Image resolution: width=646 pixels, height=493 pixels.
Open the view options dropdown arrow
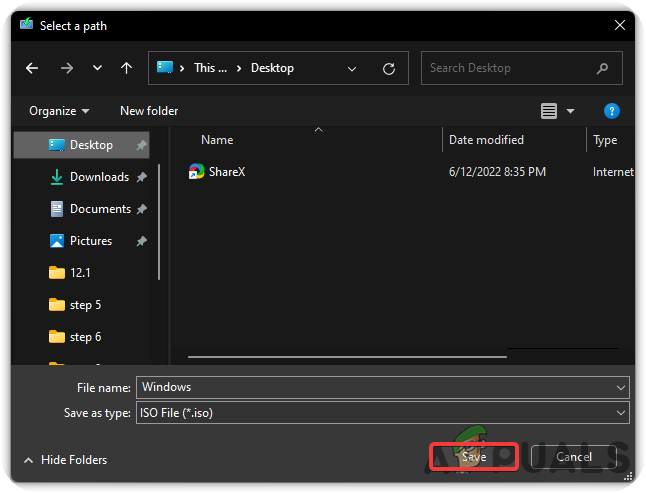(571, 111)
